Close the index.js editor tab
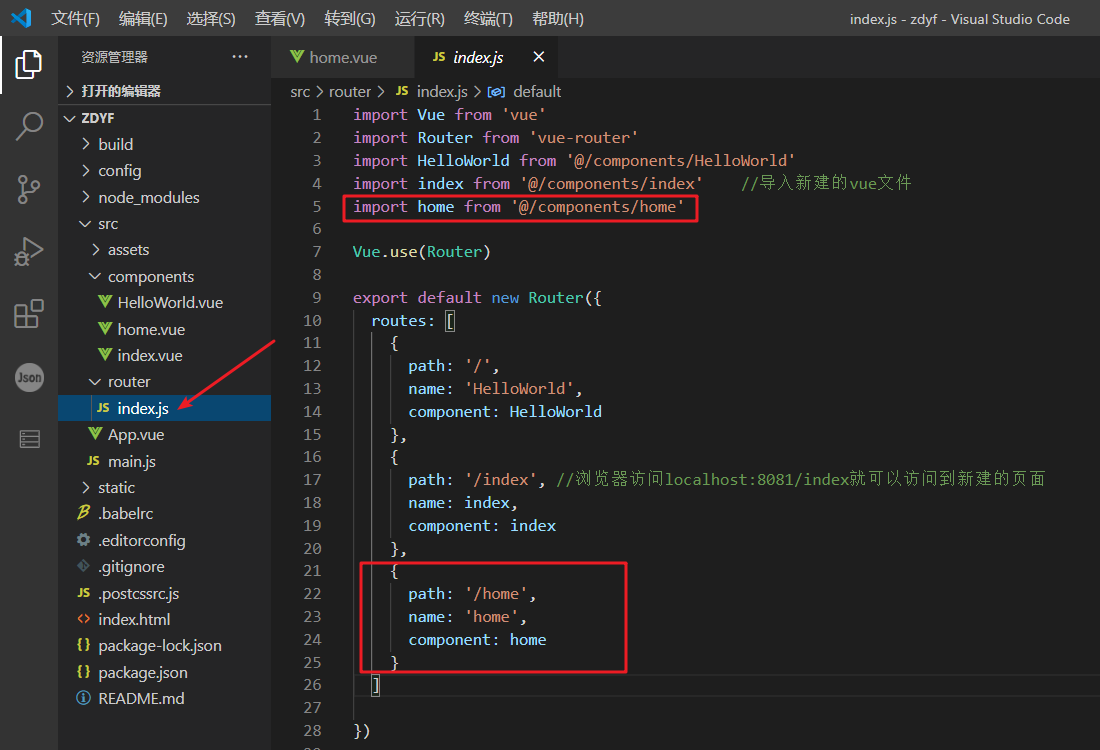Image resolution: width=1100 pixels, height=750 pixels. 539,57
